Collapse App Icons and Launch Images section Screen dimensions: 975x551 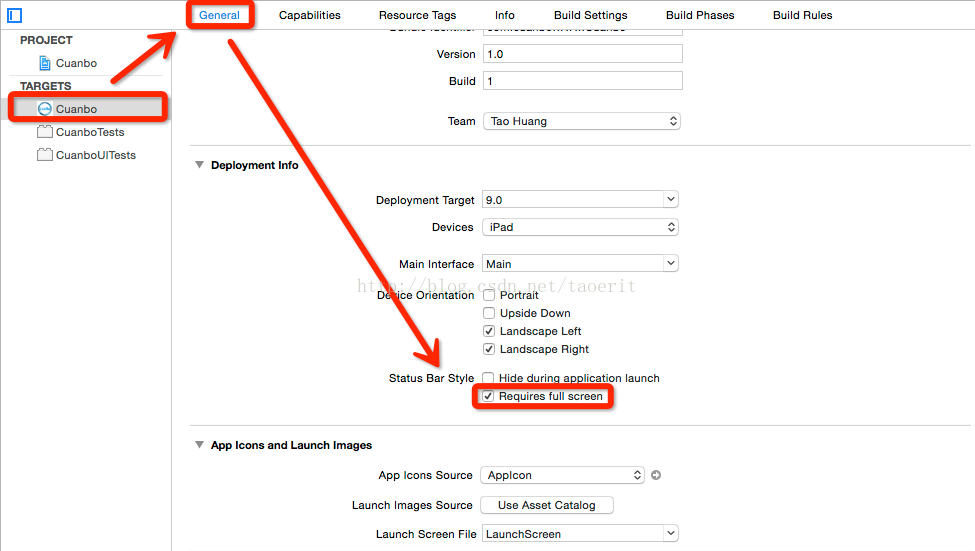[x=200, y=445]
